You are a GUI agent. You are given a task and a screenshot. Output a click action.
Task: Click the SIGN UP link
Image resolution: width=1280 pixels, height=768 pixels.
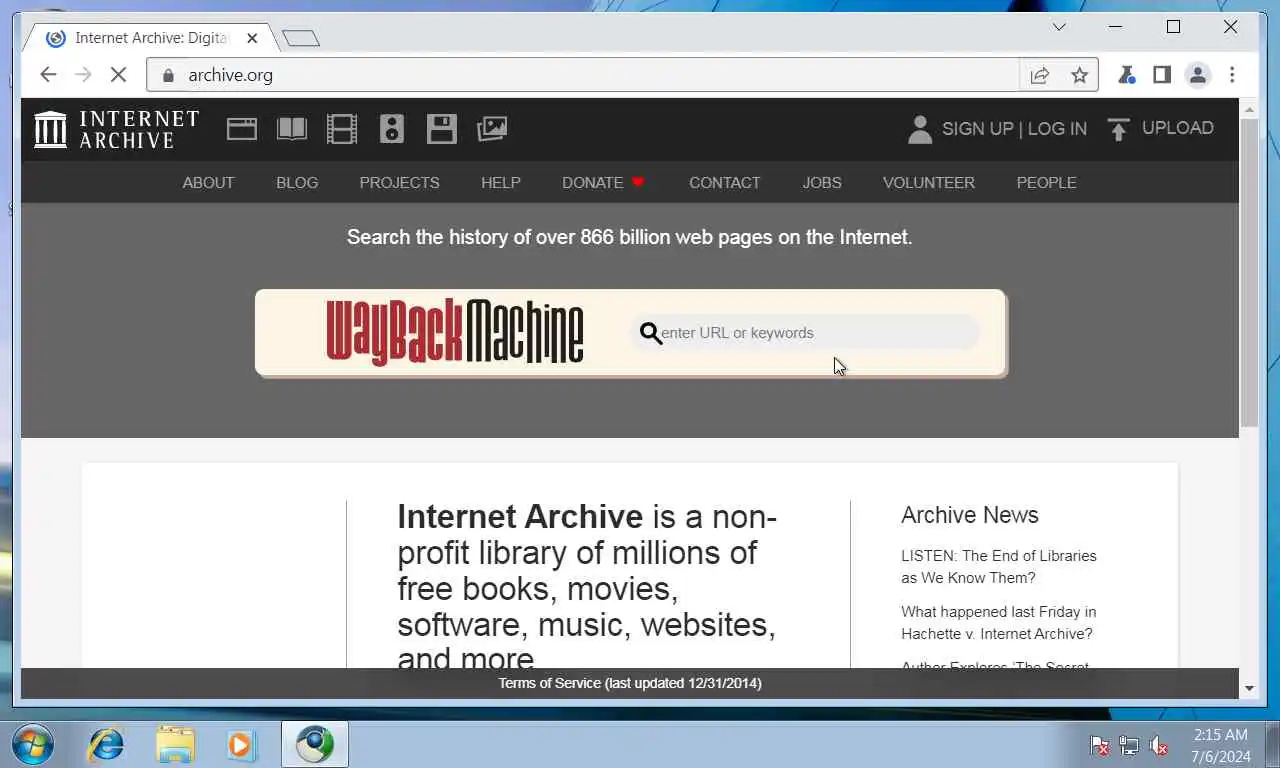[x=977, y=129]
